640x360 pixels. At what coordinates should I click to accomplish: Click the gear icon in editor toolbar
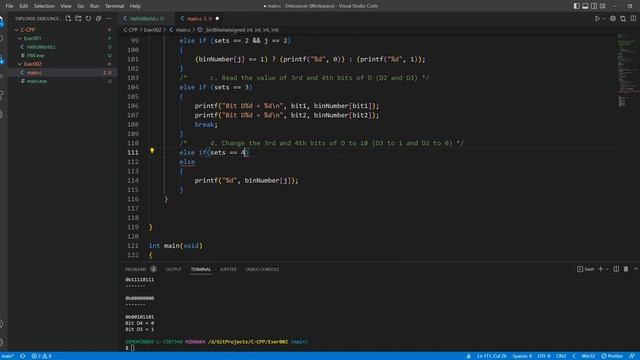coord(613,18)
